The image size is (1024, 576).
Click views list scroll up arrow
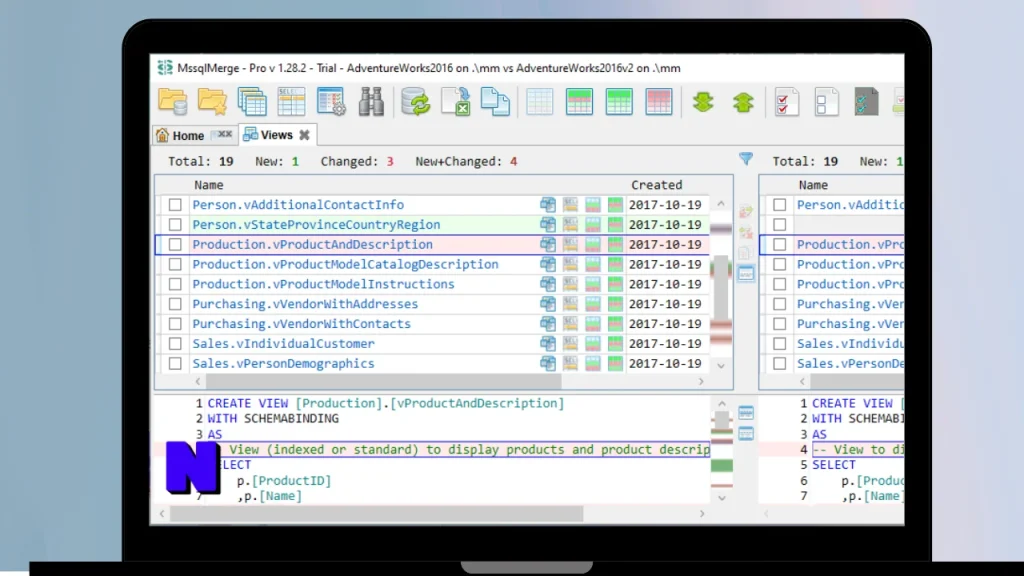click(721, 204)
